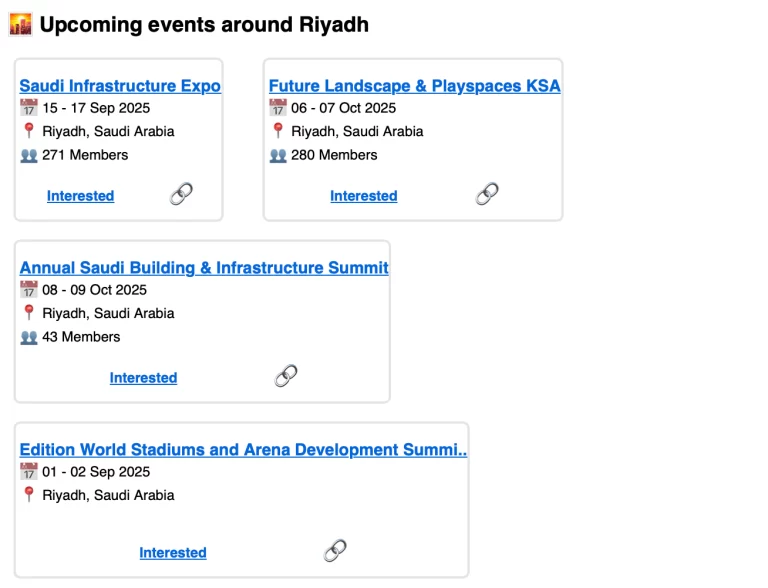
Task: Open Future Landscape & Playspaces KSA event page
Action: pos(414,86)
